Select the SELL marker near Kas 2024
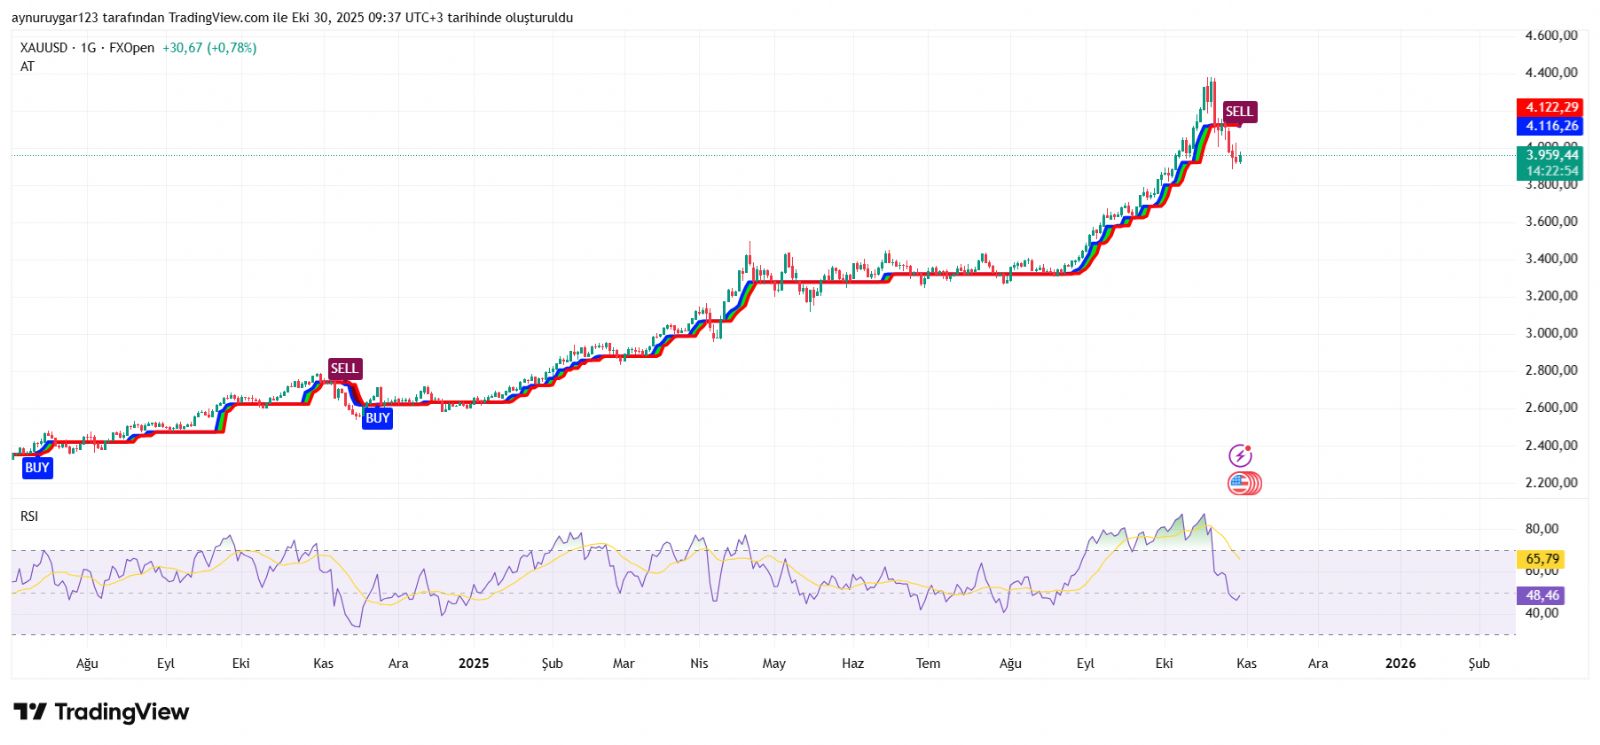Screen dimensions: 1600x745 click(344, 369)
